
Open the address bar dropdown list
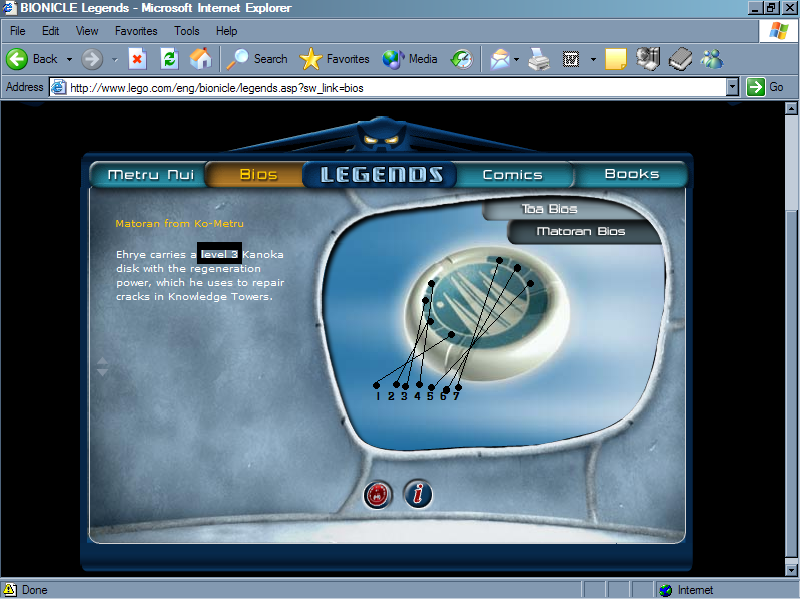[x=732, y=87]
